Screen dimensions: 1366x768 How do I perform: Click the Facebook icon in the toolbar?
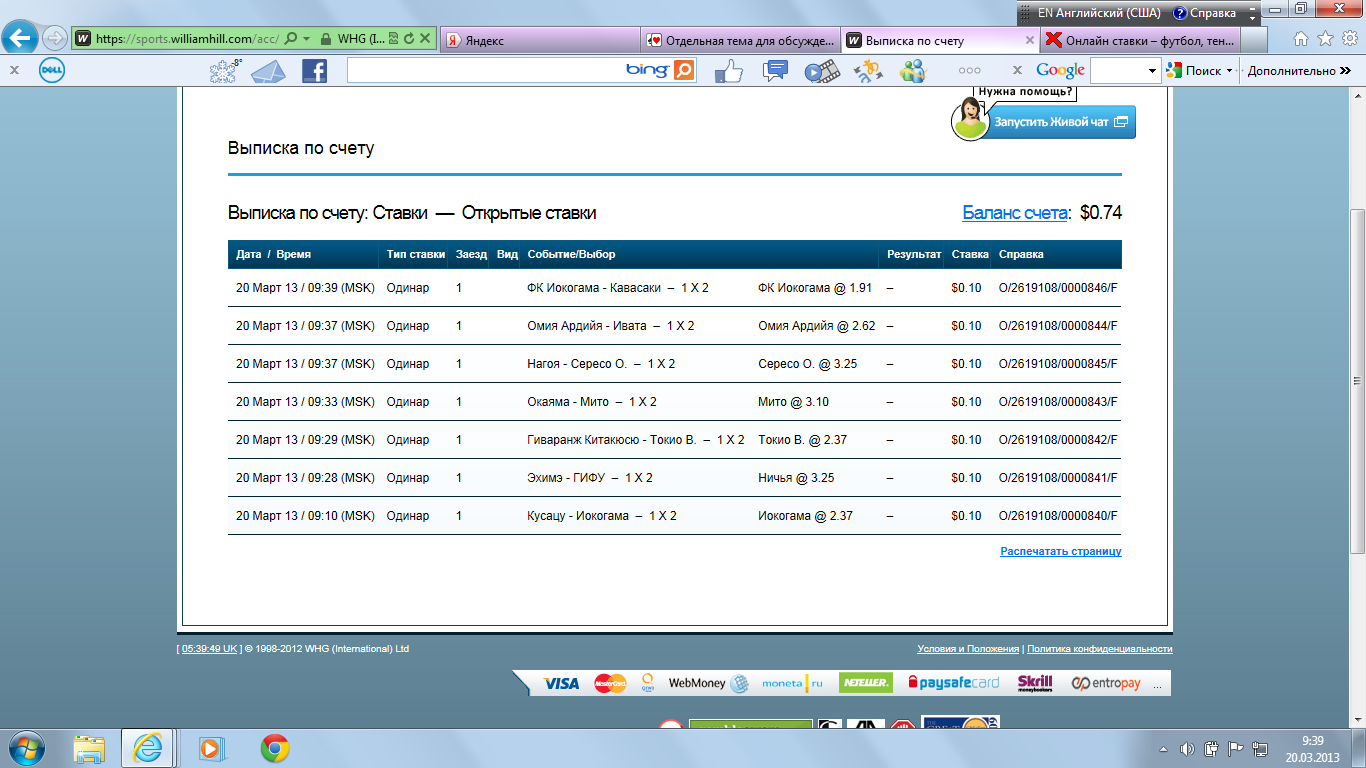(x=314, y=71)
